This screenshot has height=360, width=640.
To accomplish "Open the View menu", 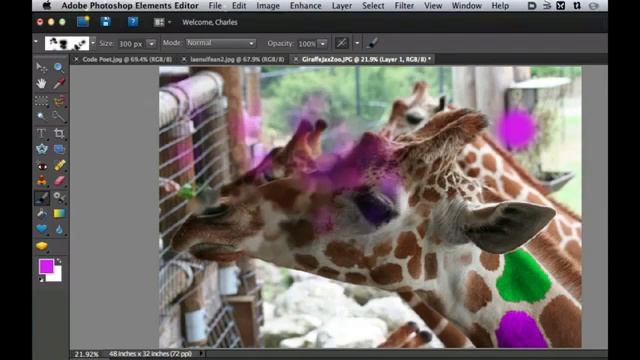I will pyautogui.click(x=433, y=6).
